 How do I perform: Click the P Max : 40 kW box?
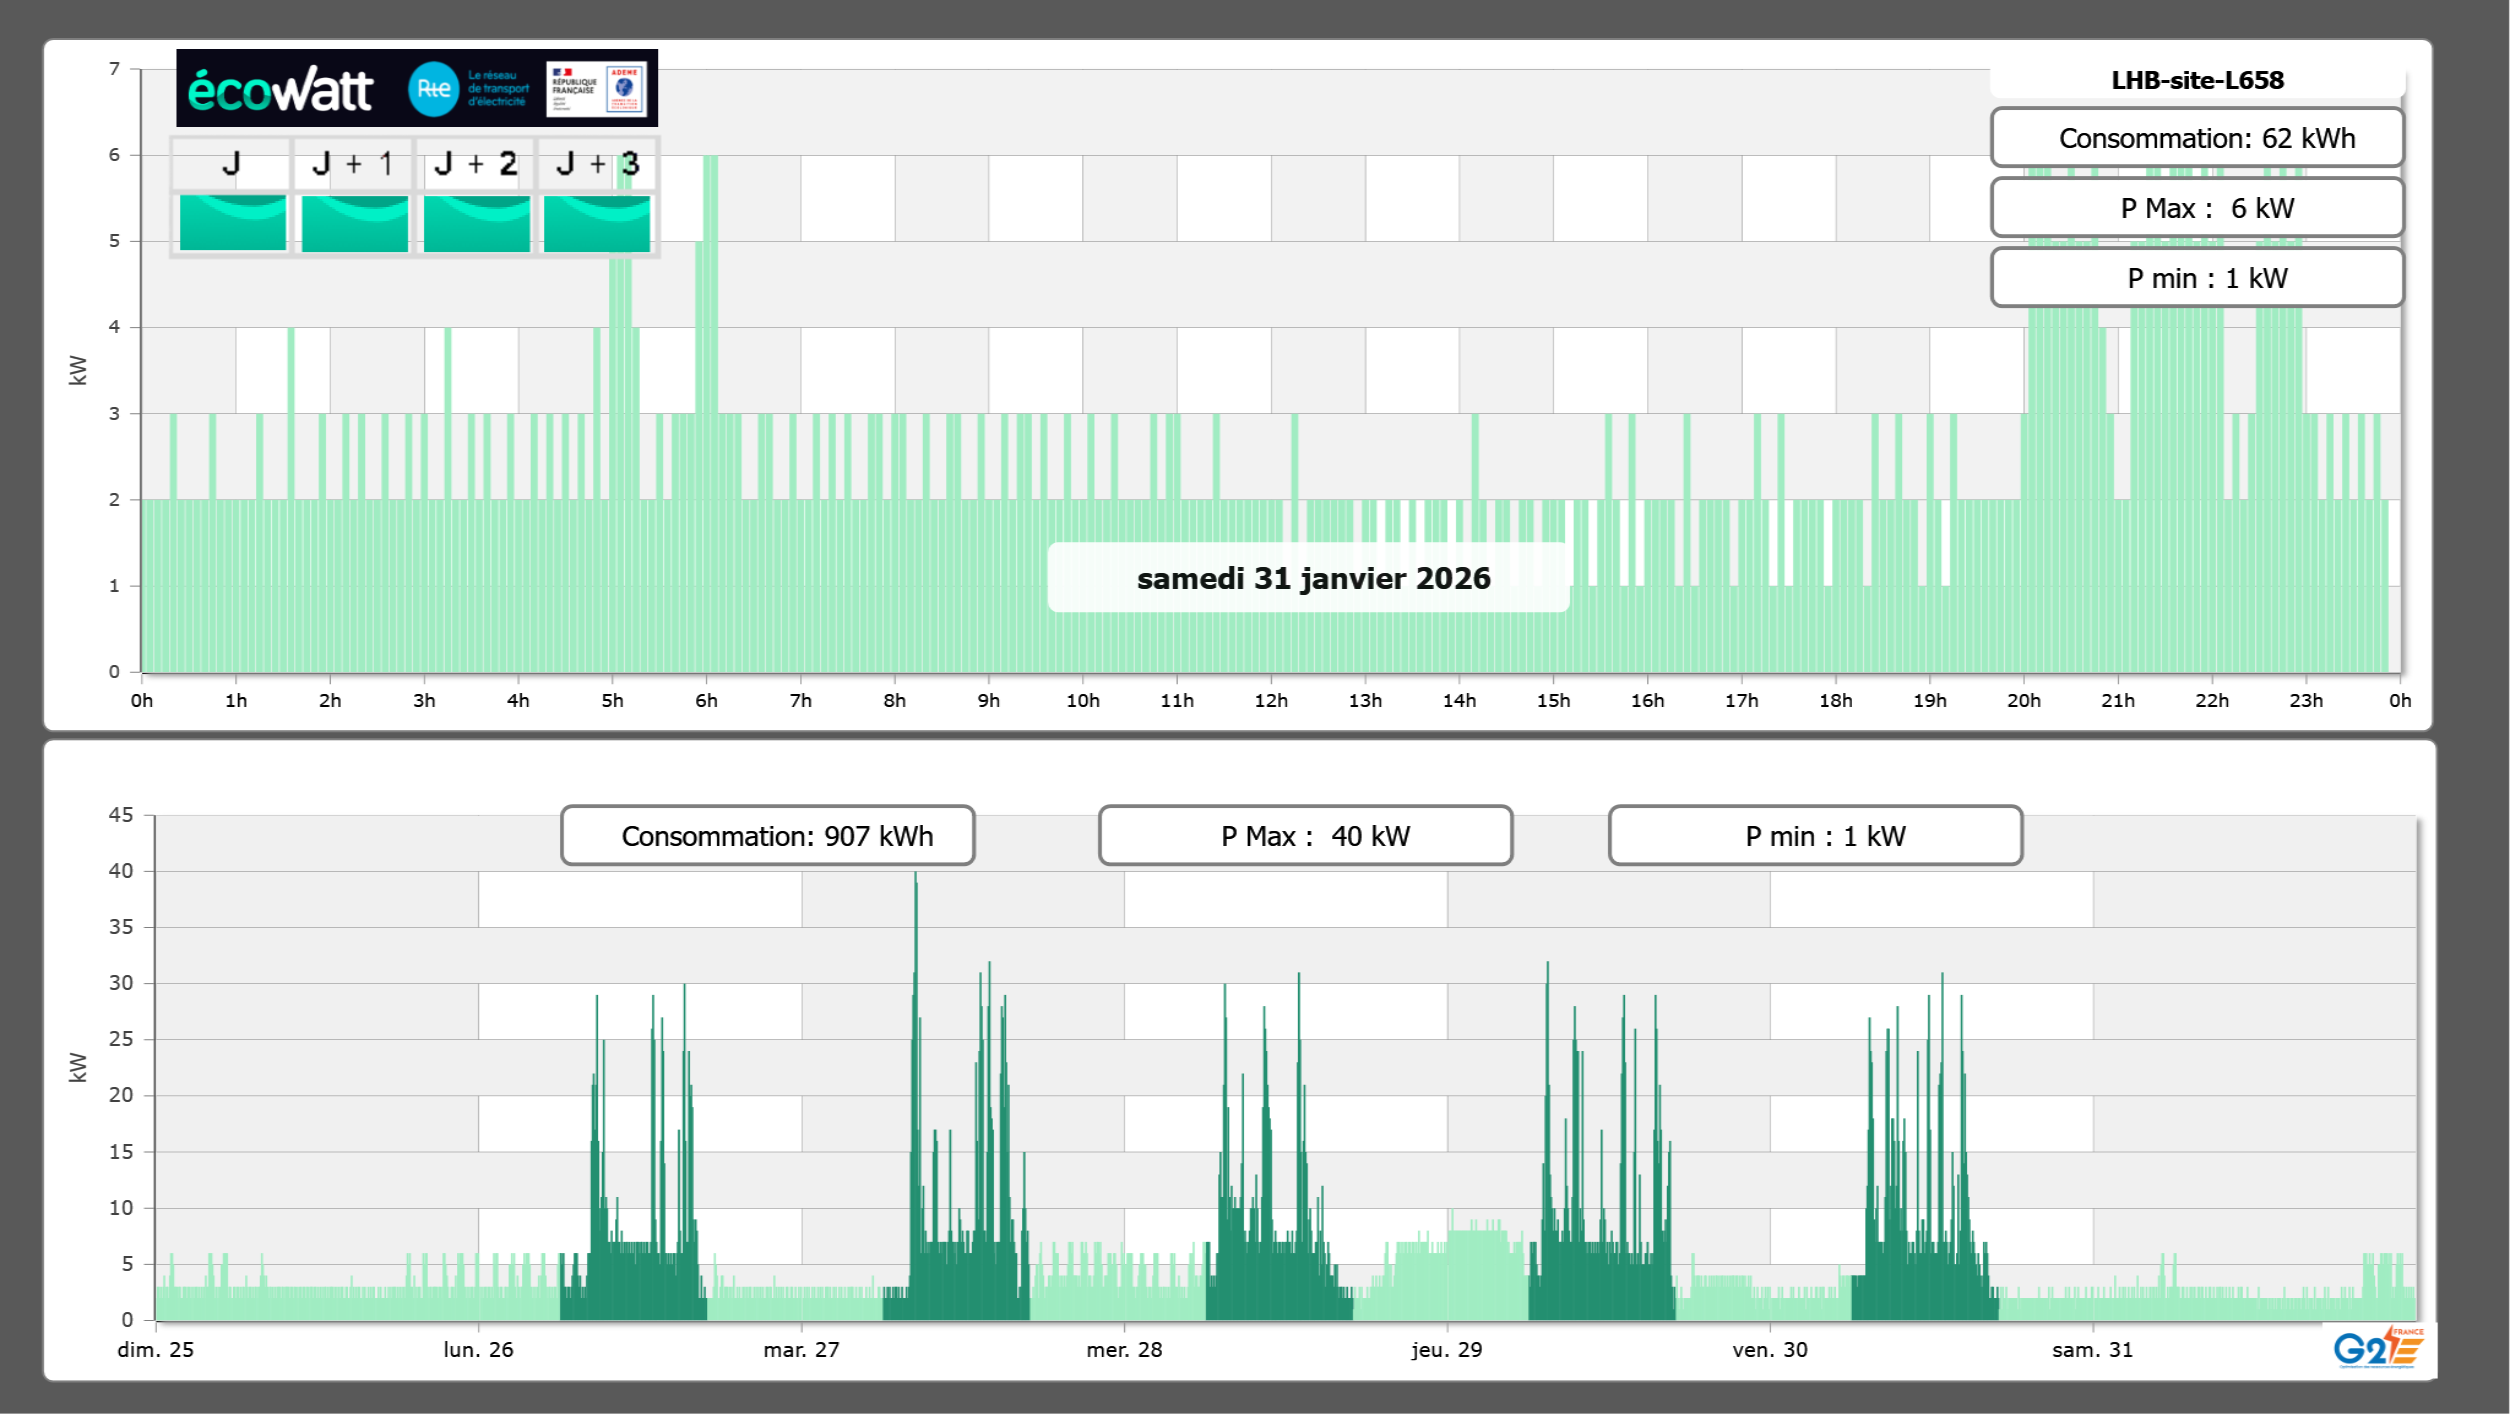1305,836
